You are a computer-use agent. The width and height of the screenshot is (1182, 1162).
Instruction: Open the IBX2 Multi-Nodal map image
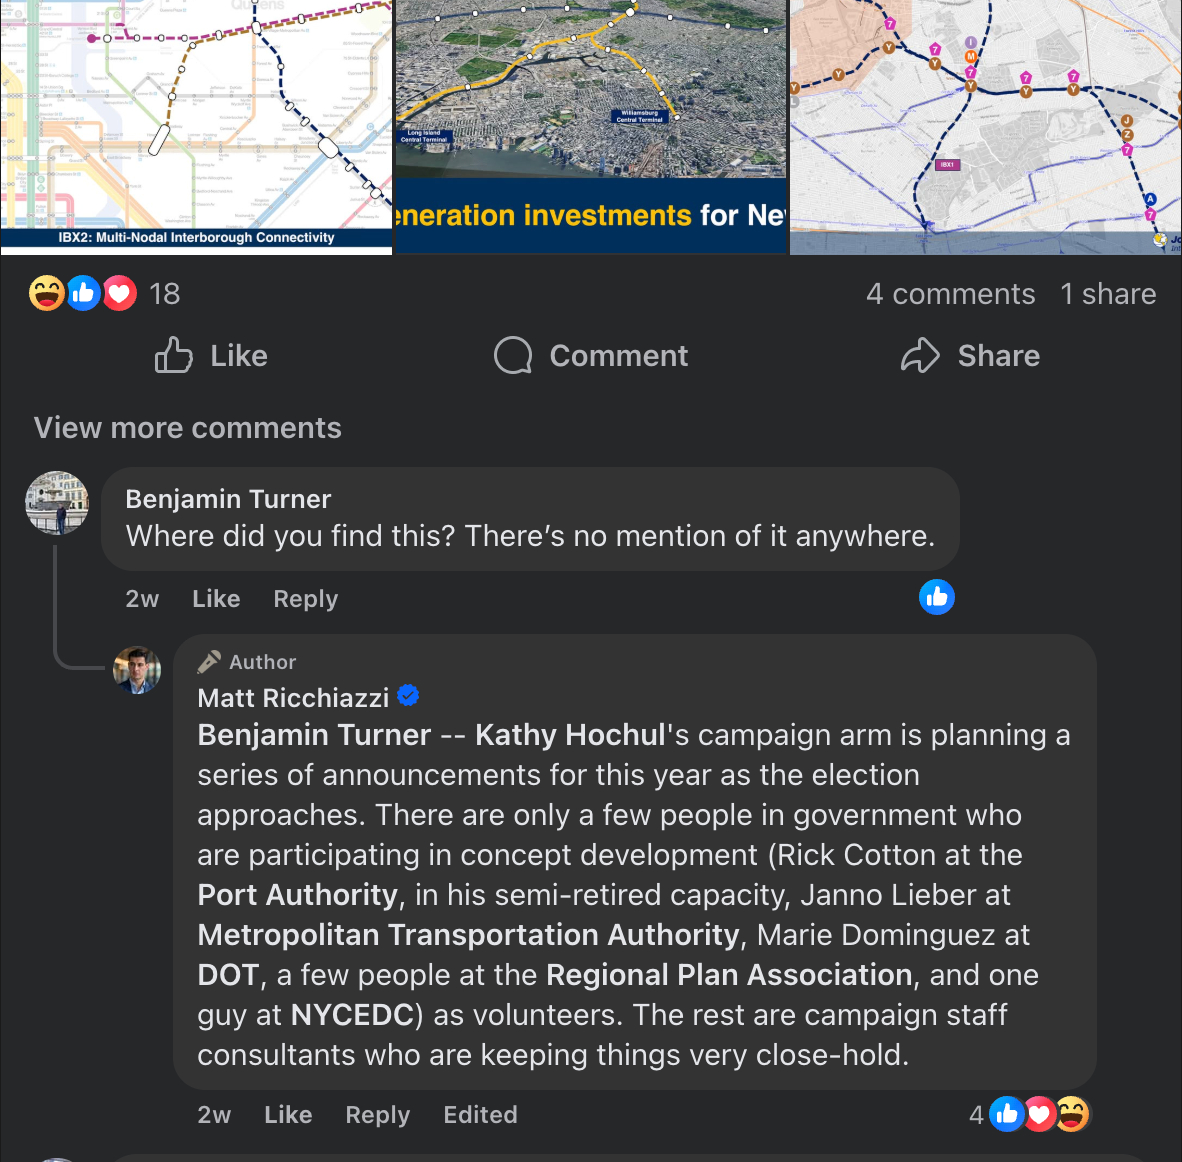196,120
